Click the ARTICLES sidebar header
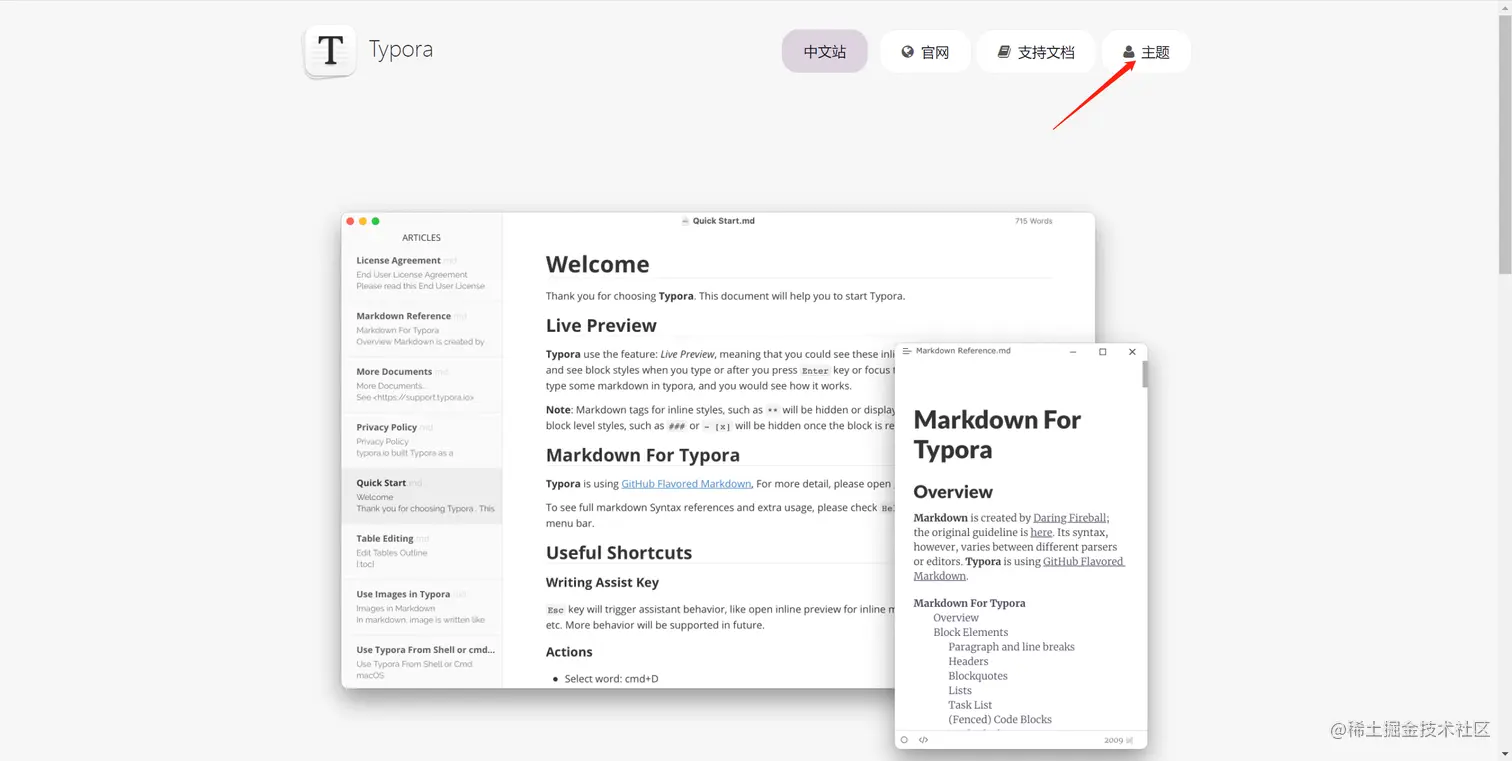The image size is (1512, 761). (x=421, y=238)
